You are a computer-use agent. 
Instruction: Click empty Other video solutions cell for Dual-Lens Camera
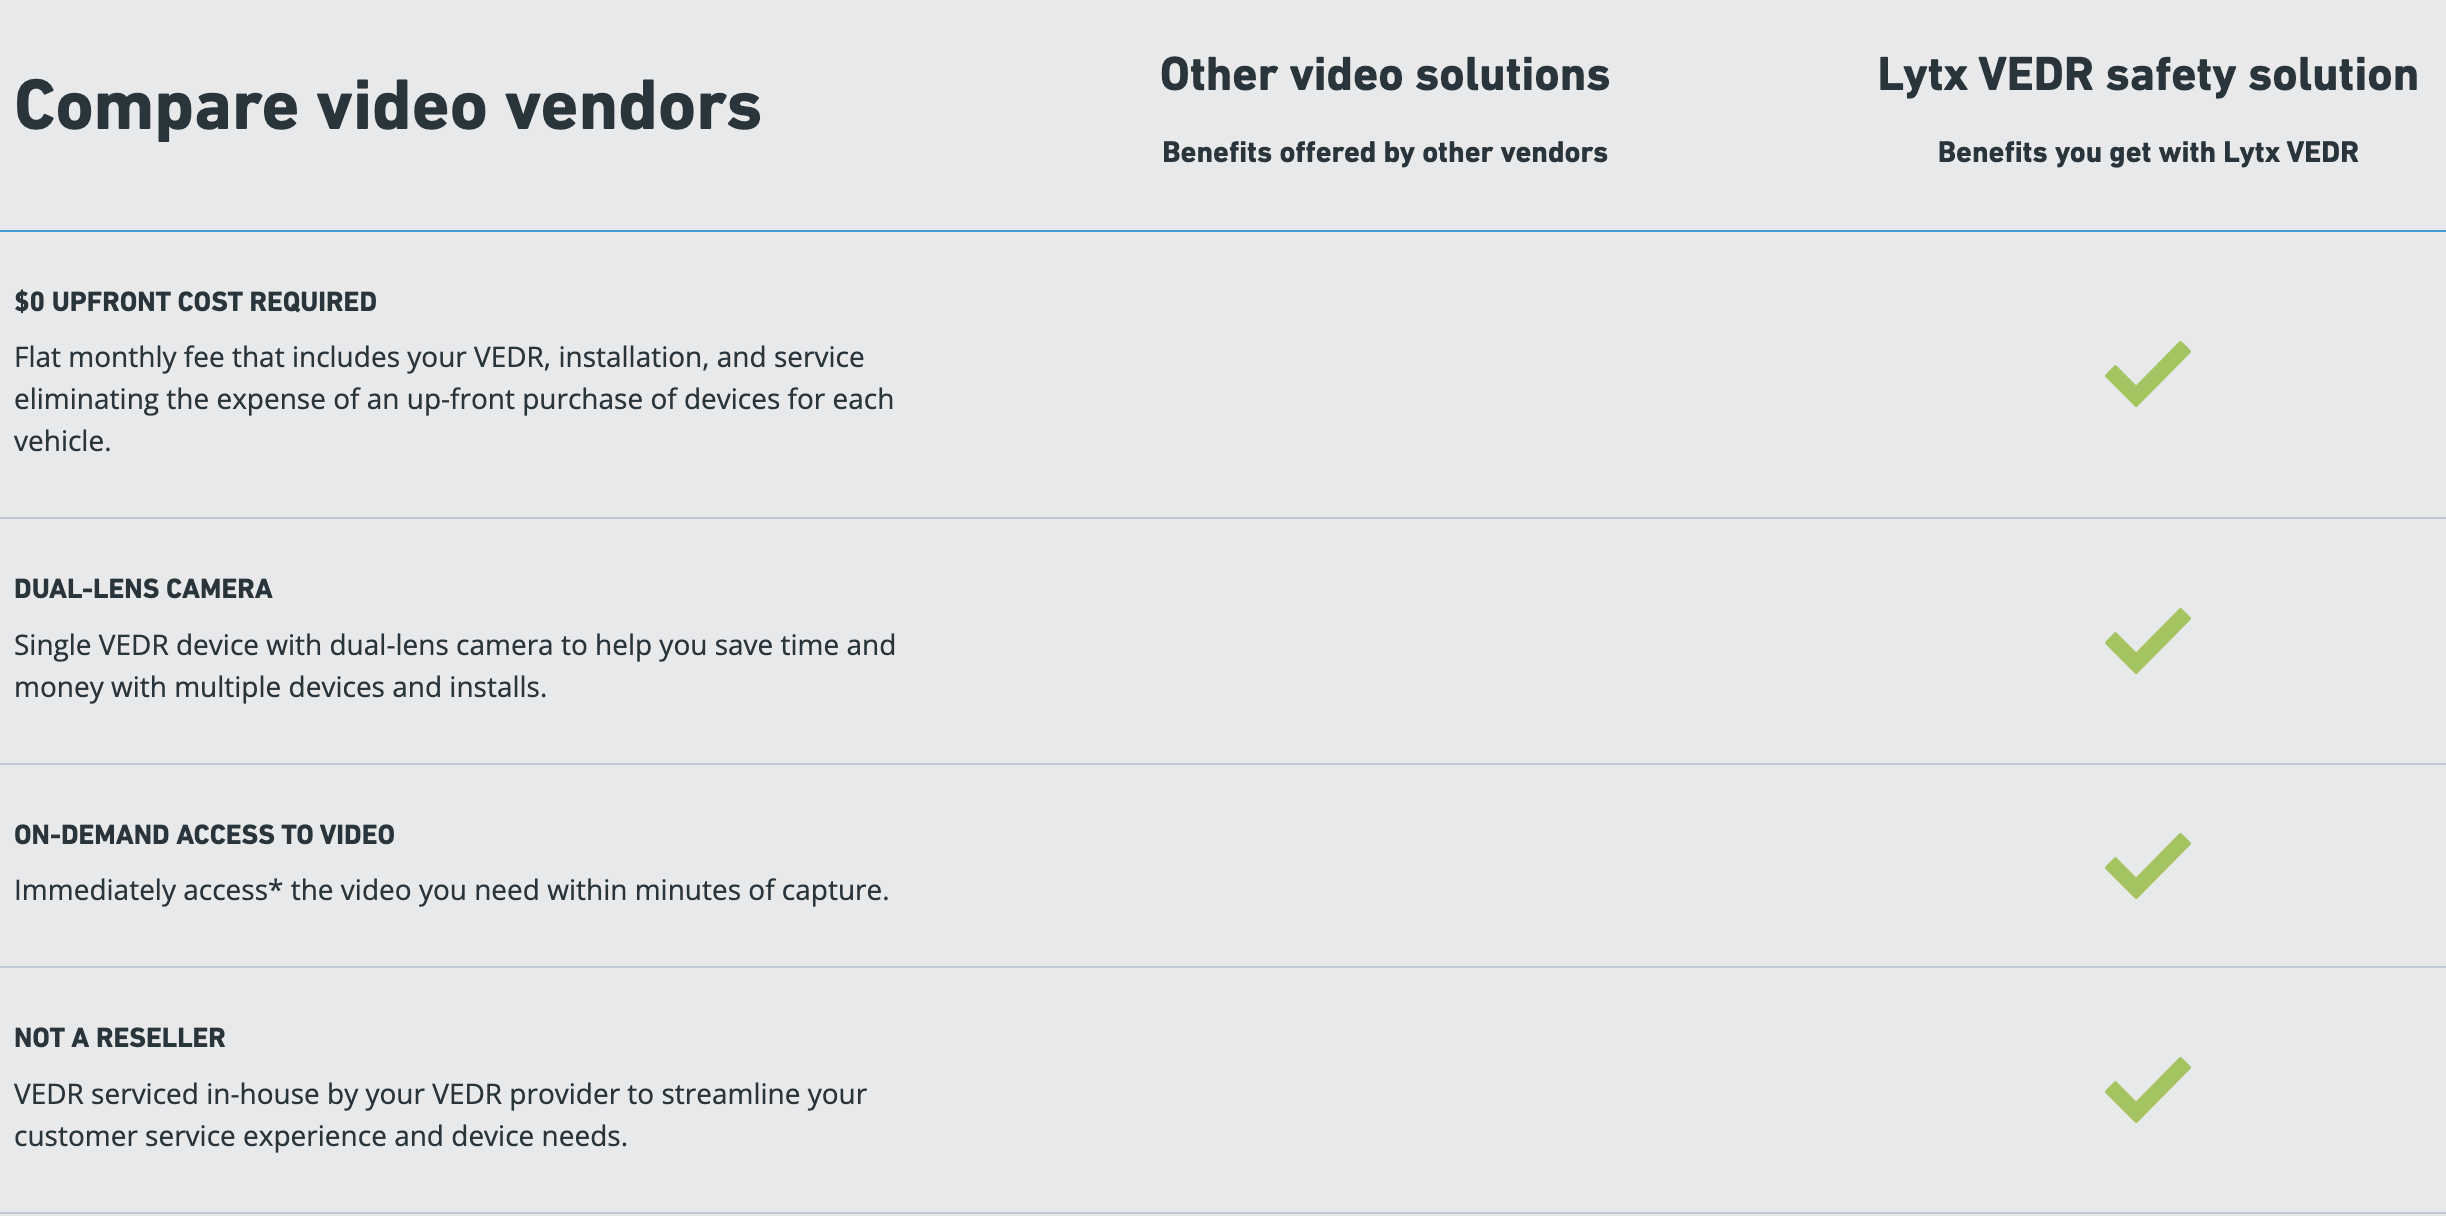1384,642
